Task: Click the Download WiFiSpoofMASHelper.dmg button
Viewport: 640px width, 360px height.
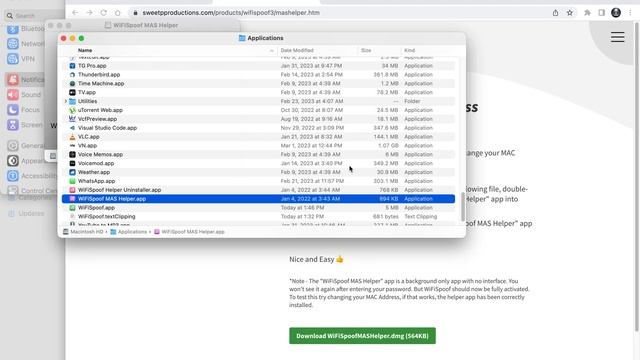Action: coord(362,336)
